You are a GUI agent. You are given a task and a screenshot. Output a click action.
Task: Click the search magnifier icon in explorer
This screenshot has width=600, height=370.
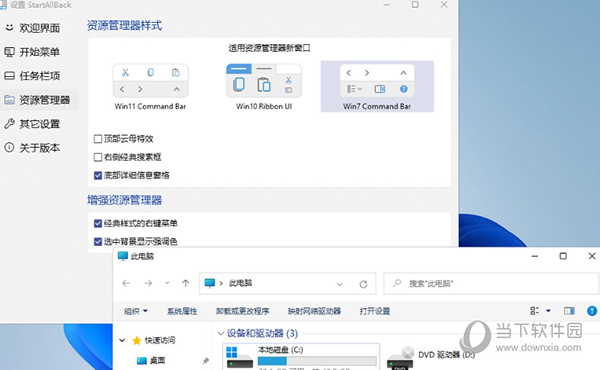397,283
